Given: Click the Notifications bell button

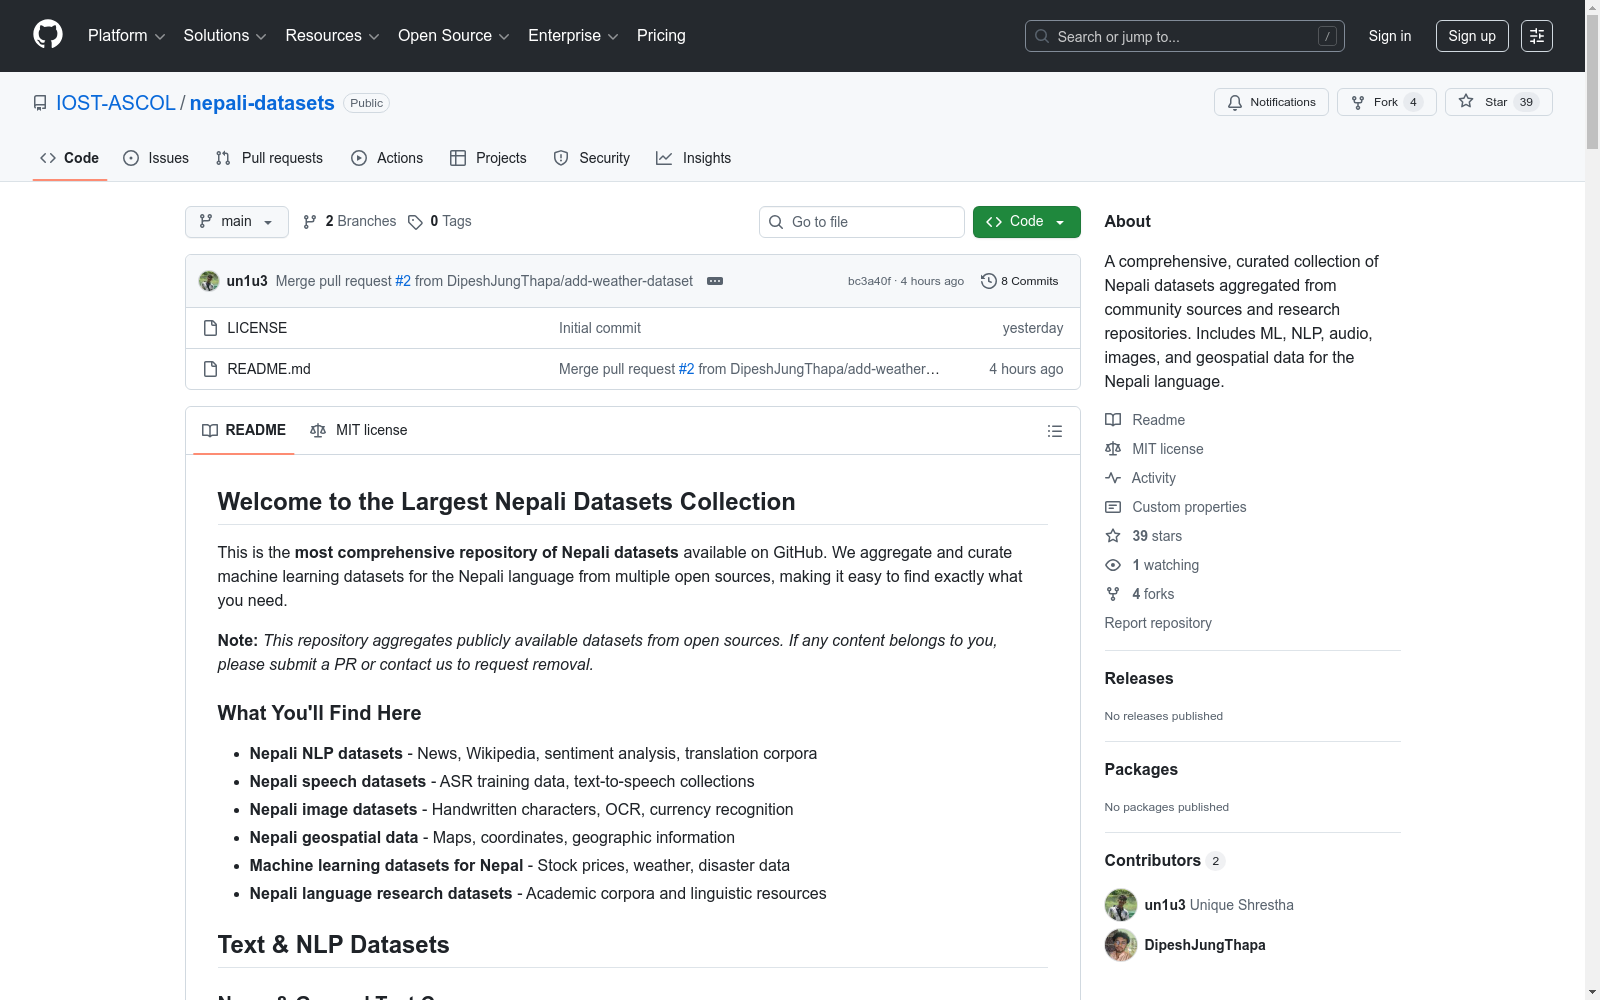Looking at the screenshot, I should [1271, 102].
